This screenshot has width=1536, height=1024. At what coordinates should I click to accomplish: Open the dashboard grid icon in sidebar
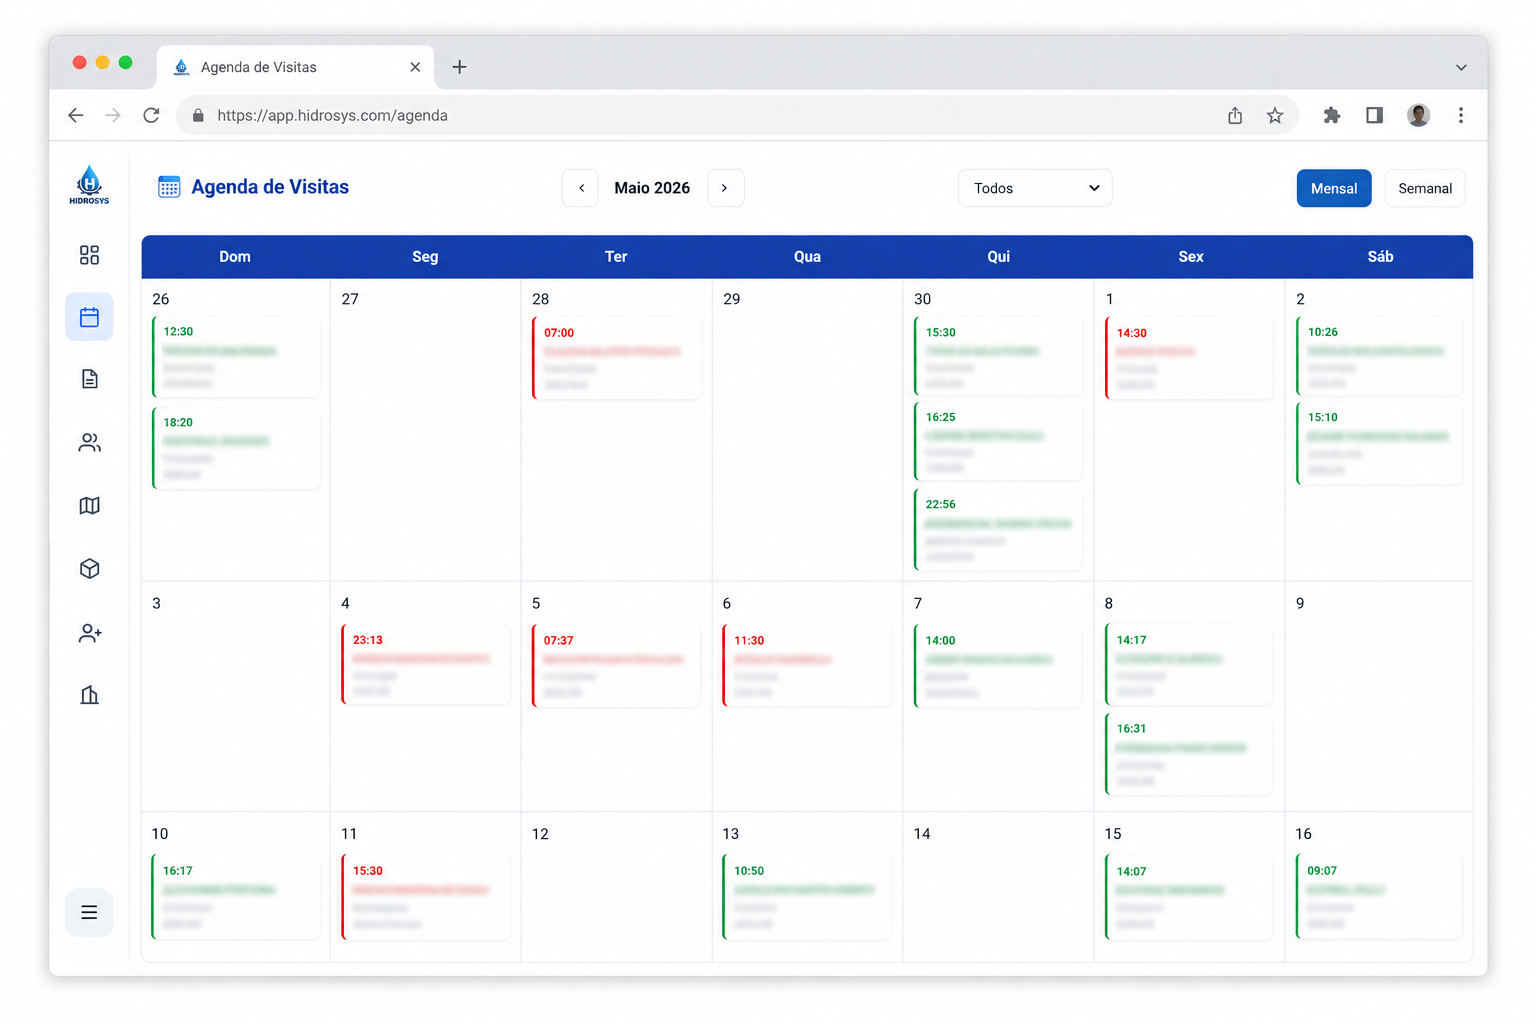(89, 255)
